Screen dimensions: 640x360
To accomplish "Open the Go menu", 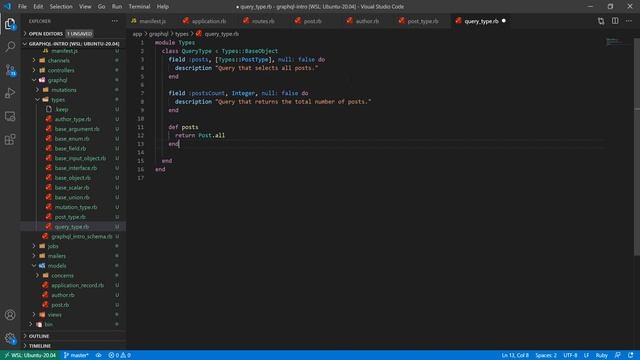I will click(101, 7).
